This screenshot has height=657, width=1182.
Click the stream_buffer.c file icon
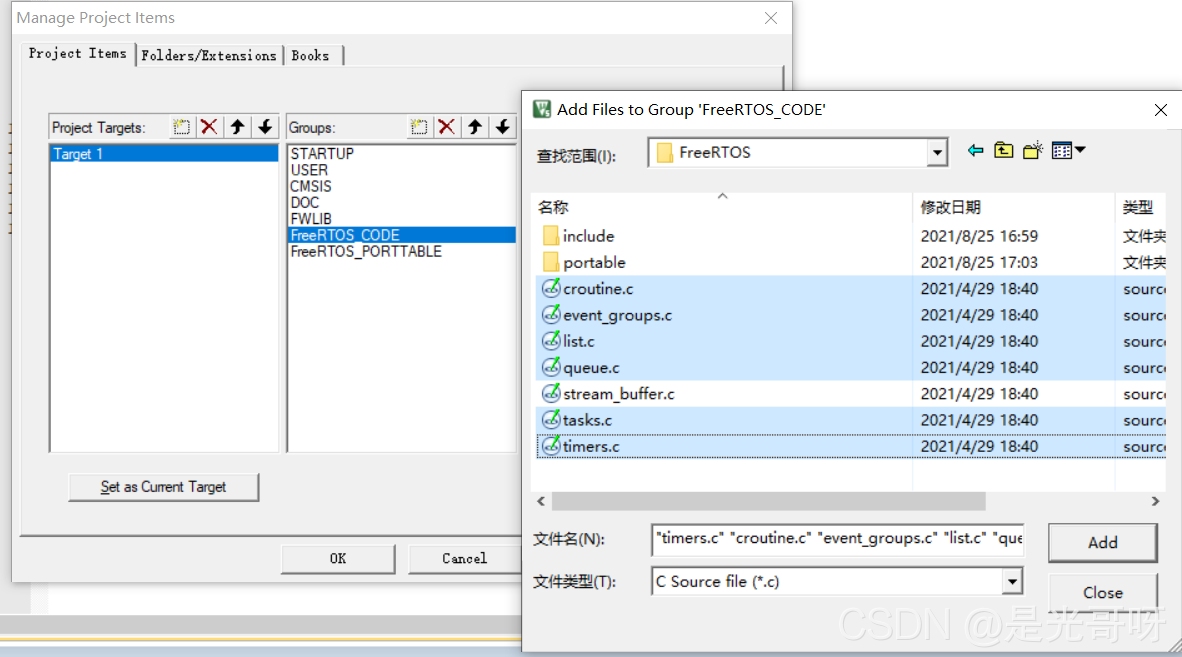[551, 393]
